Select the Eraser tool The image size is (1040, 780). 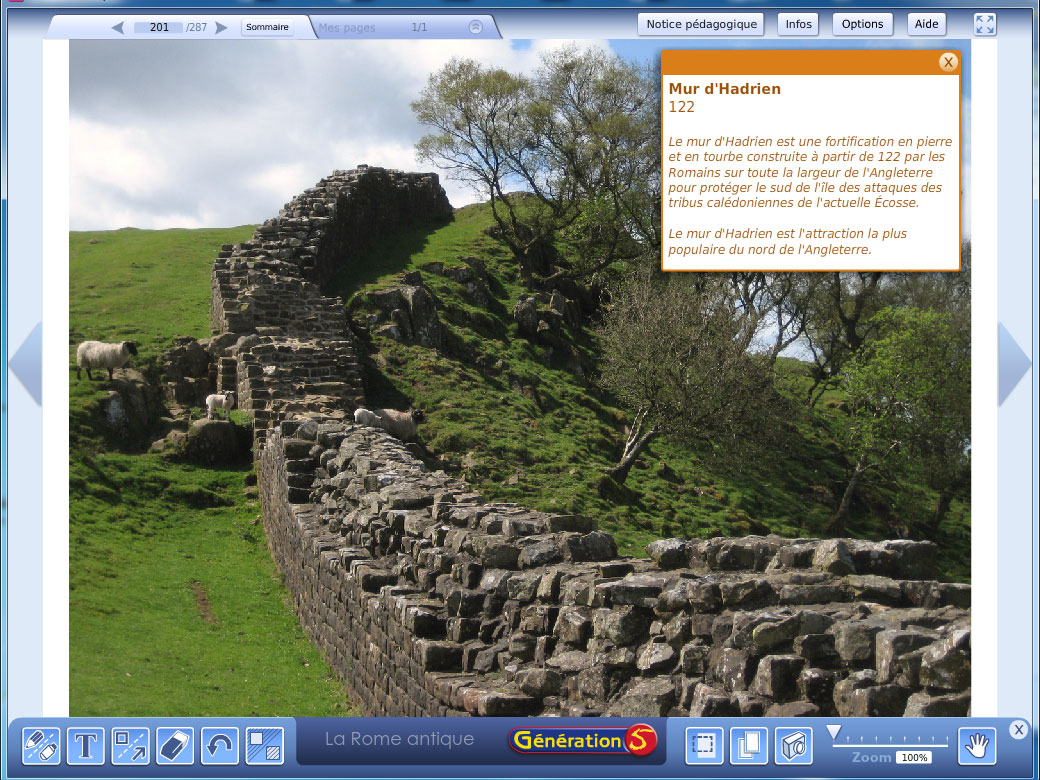tap(175, 745)
